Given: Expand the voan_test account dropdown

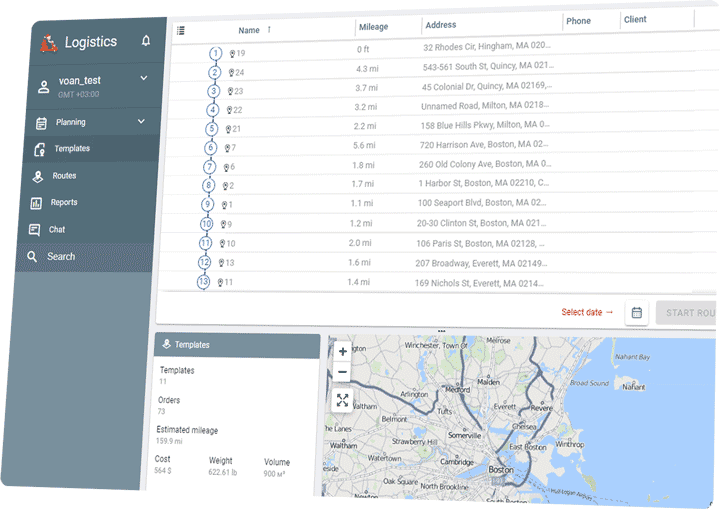Looking at the screenshot, I should (x=143, y=78).
